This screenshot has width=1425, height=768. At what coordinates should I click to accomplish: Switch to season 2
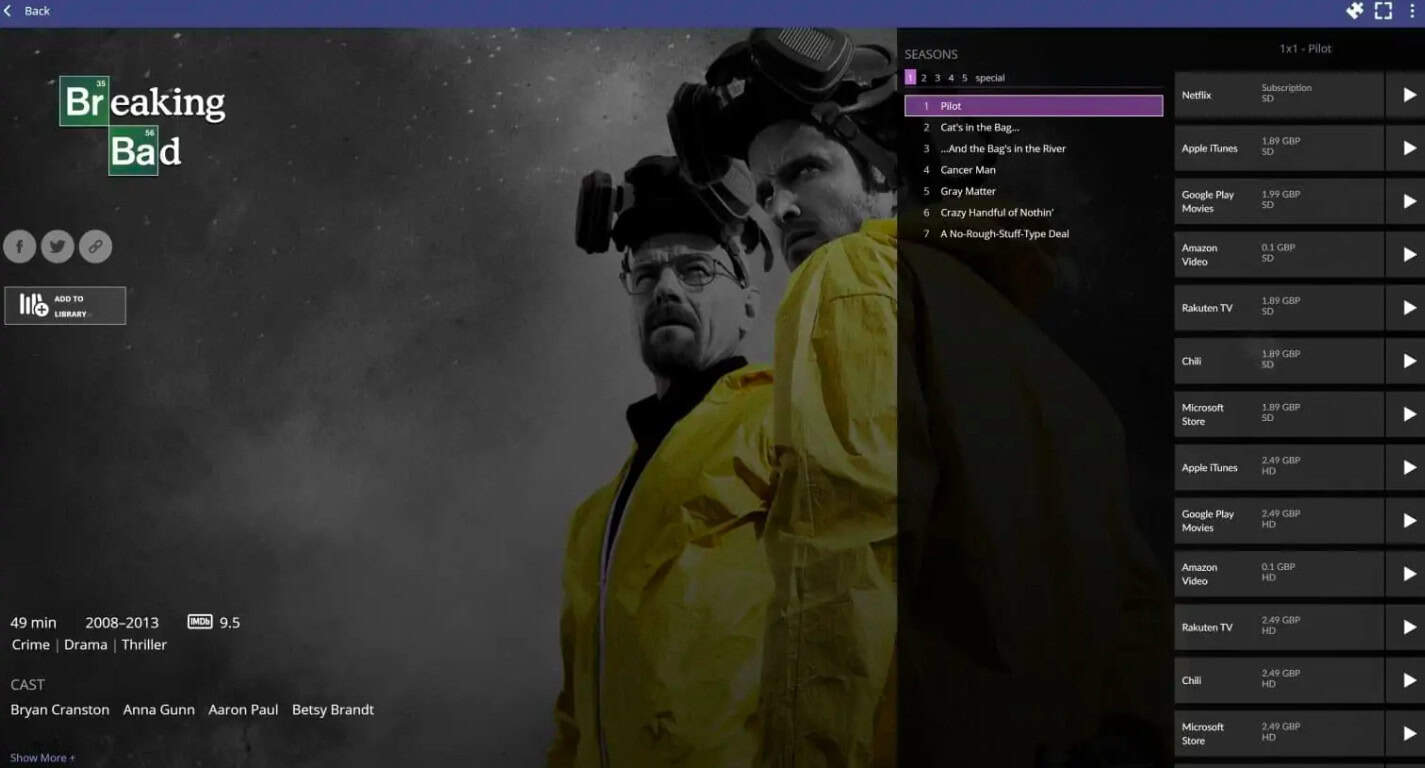tap(924, 78)
